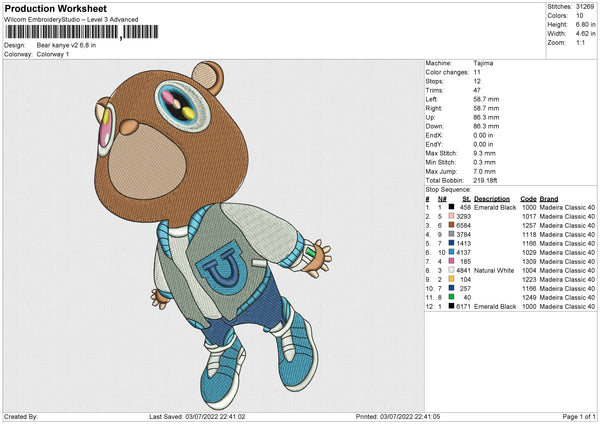The width and height of the screenshot is (600, 424).
Task: Click stitch count 257 in stop row 10
Action: coord(465,289)
